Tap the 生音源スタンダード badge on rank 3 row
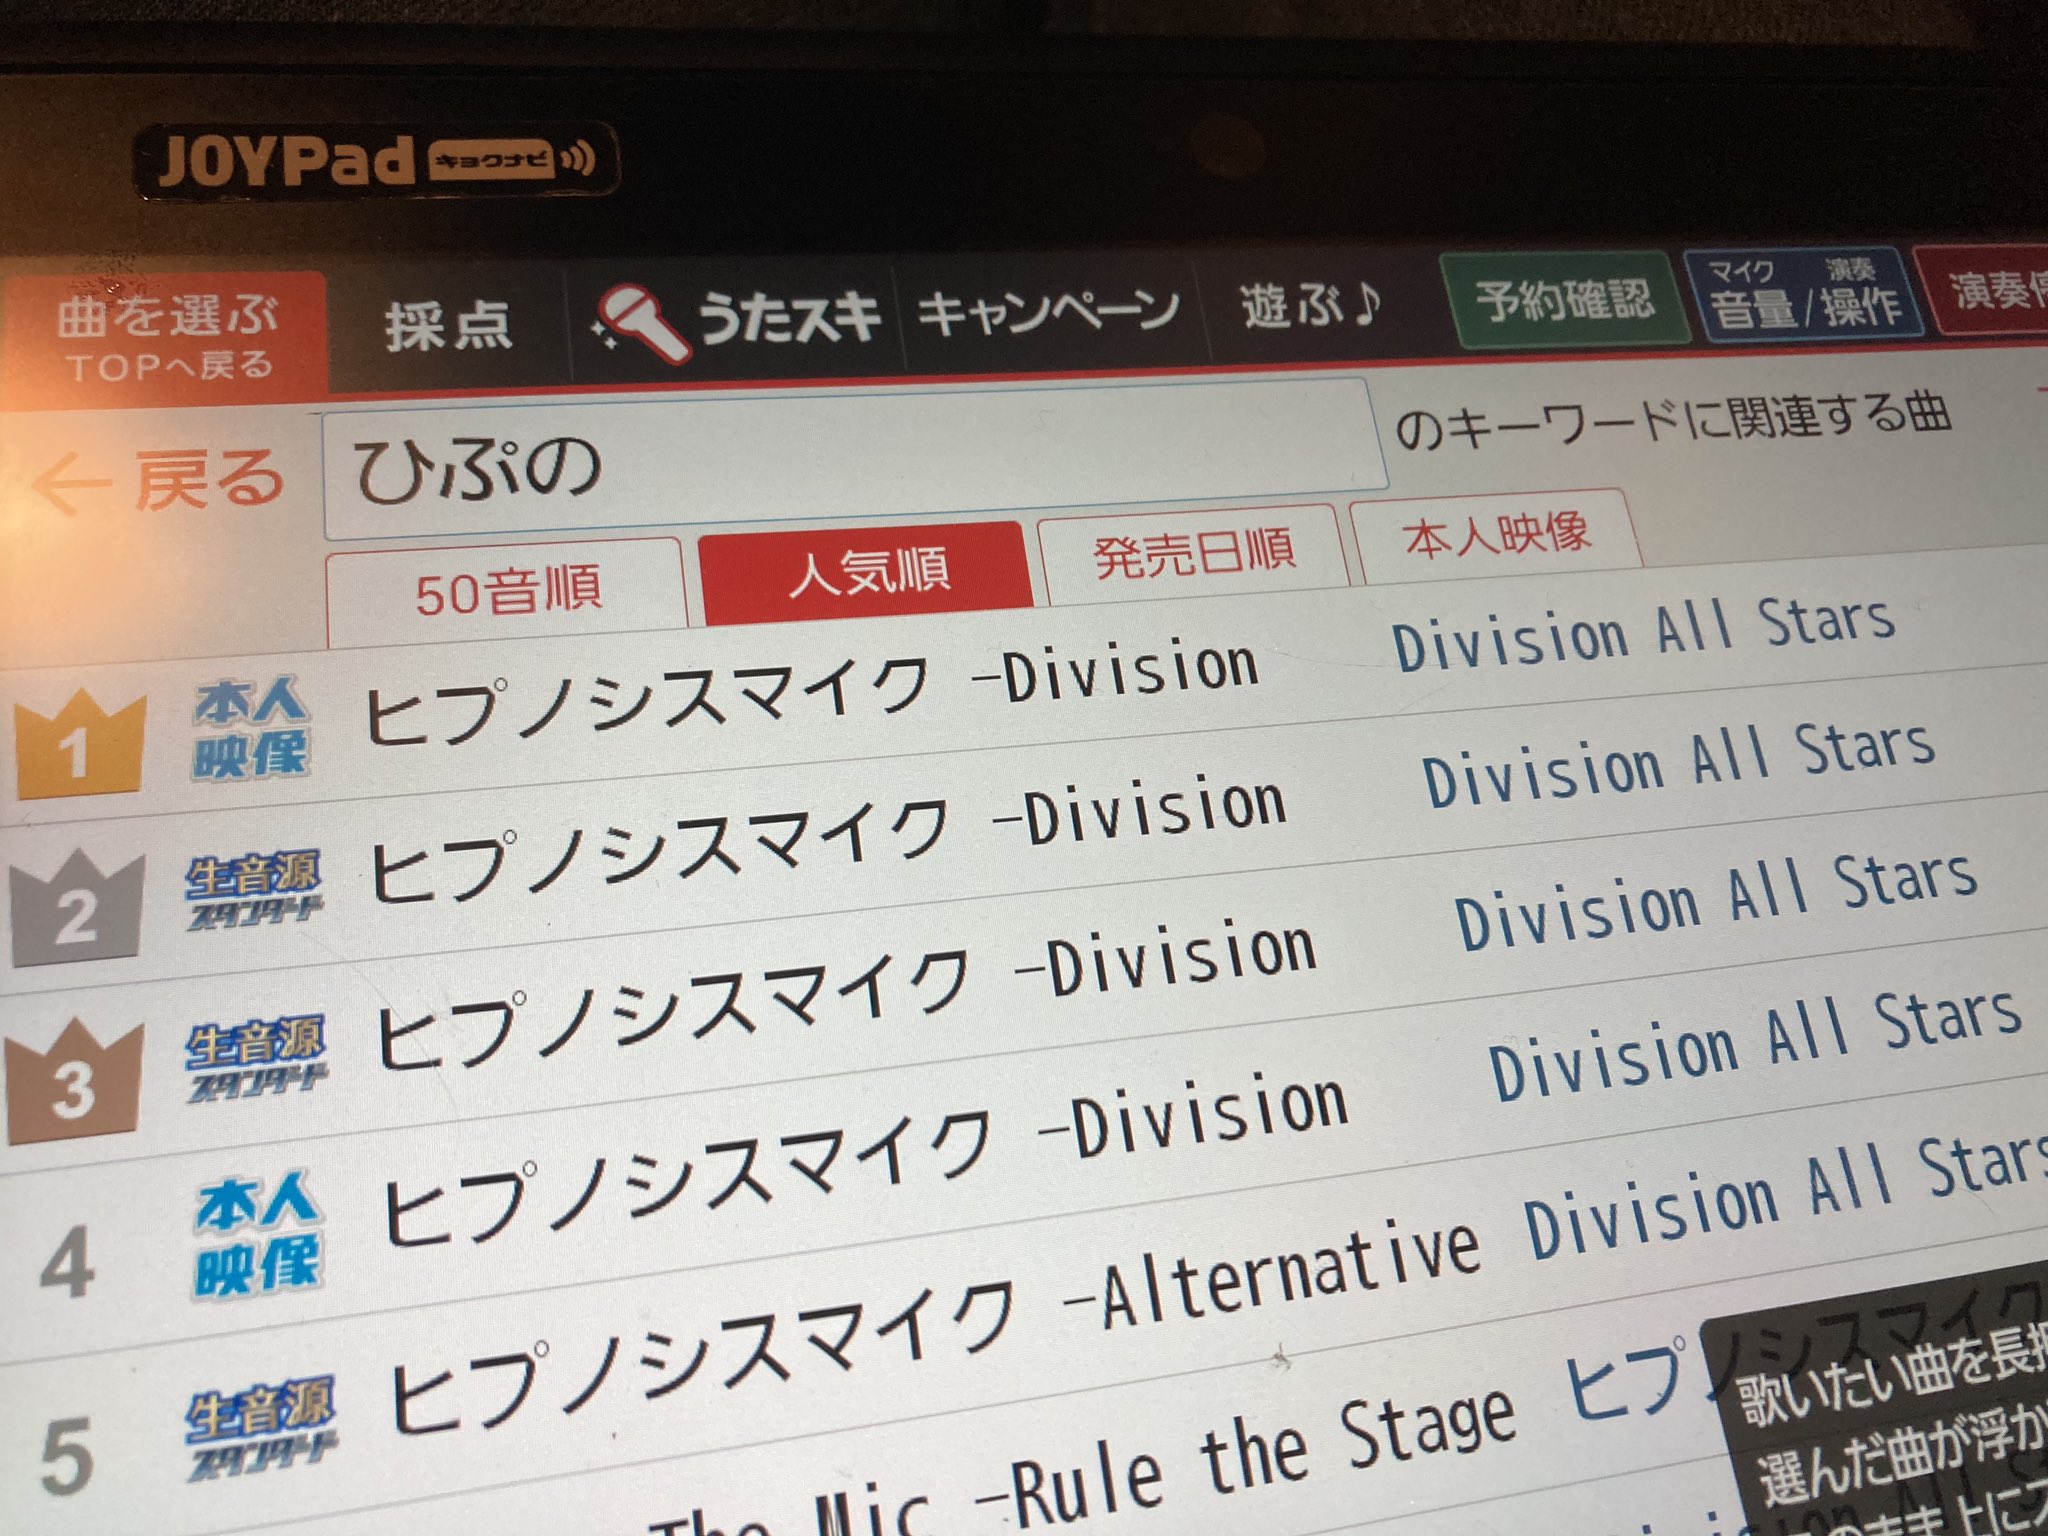 point(256,1060)
